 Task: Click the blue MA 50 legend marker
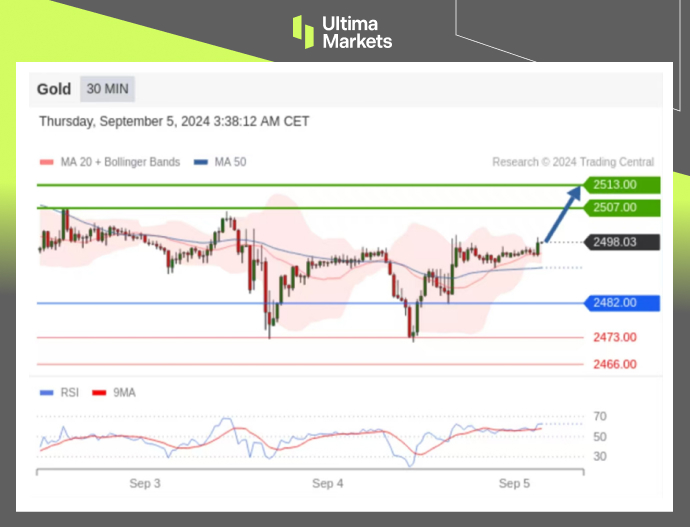coord(201,162)
